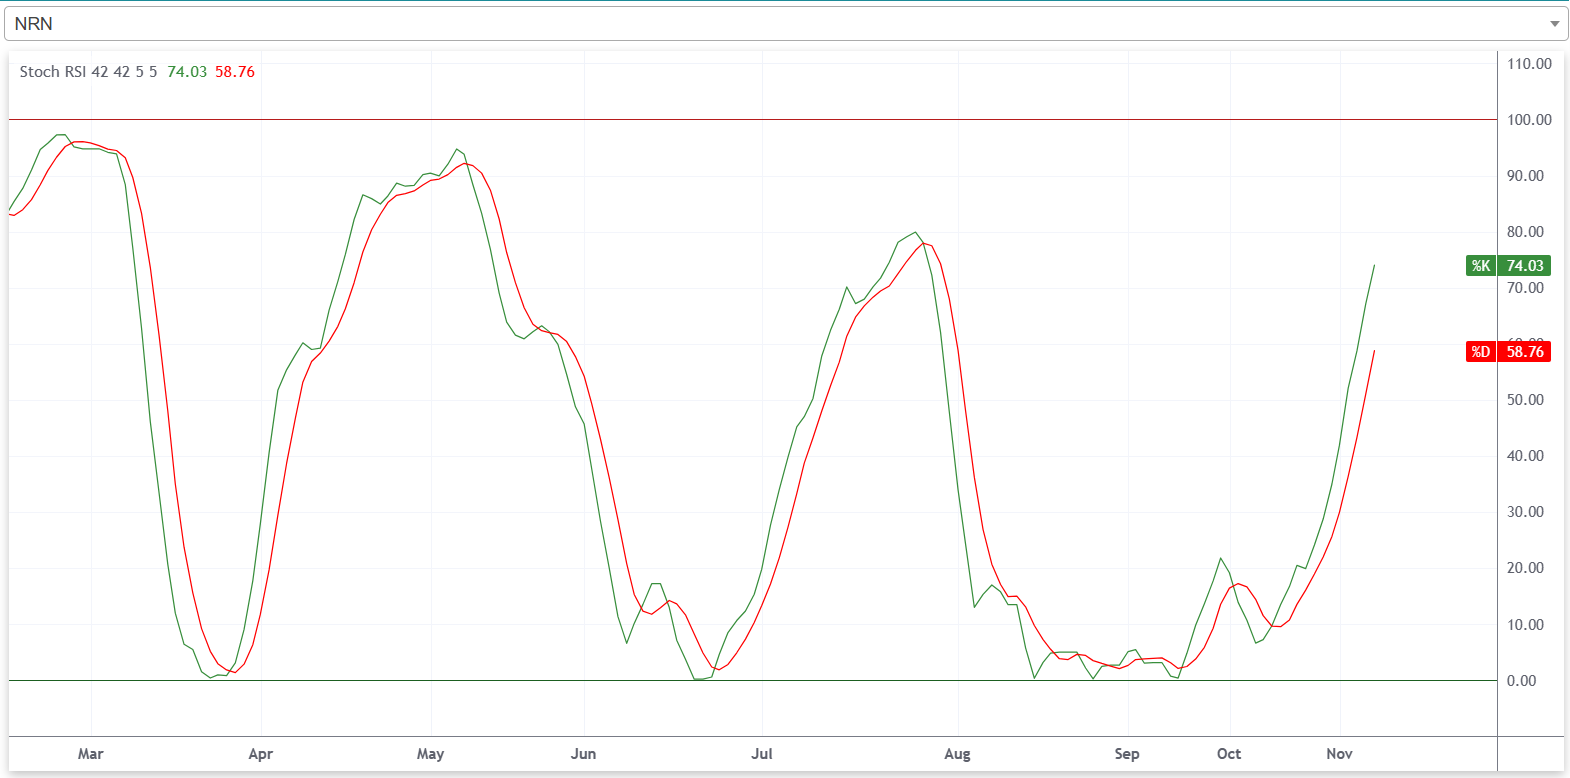Click the Apr label on the time axis
1570x778 pixels.
tap(261, 754)
